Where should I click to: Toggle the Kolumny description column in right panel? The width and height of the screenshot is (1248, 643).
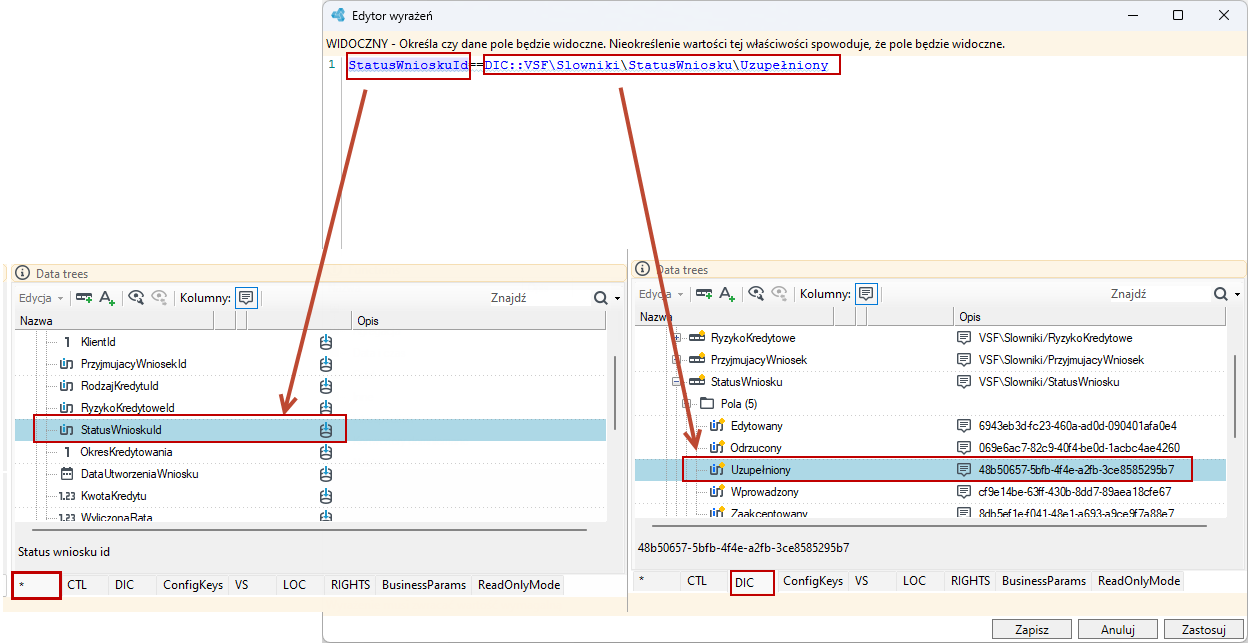(866, 294)
